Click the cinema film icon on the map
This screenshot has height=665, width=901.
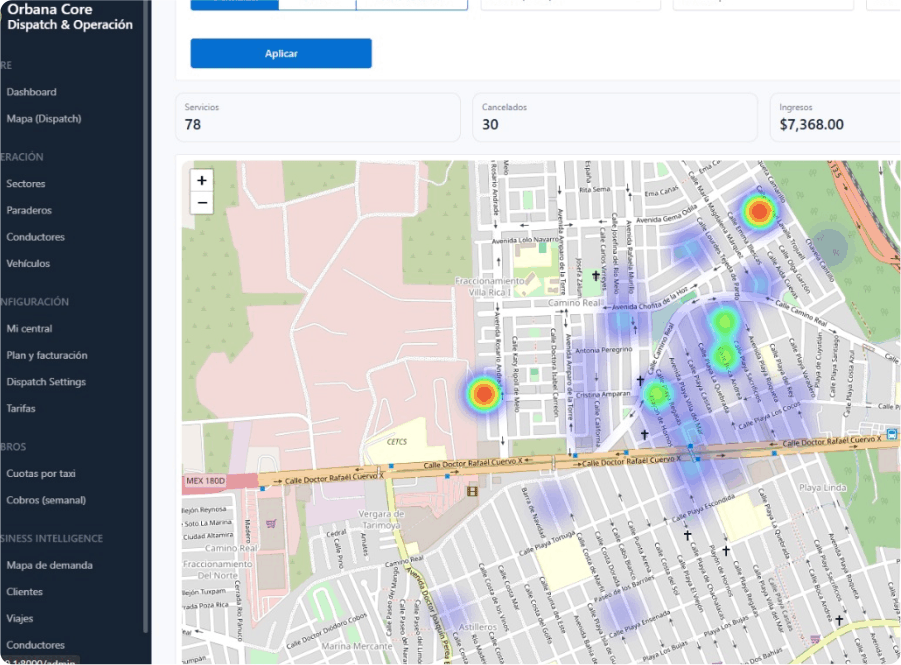472,489
